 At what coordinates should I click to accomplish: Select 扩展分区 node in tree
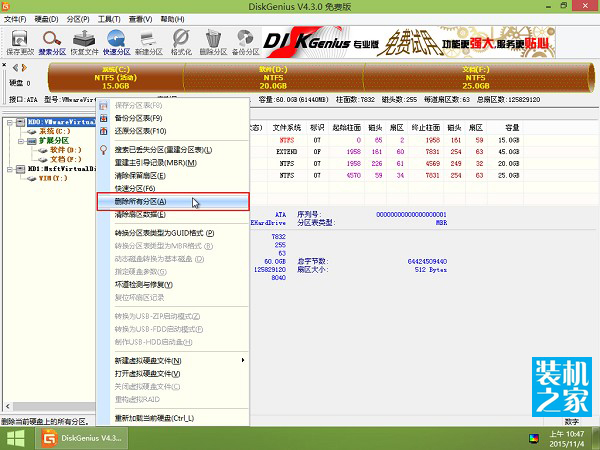tap(54, 141)
